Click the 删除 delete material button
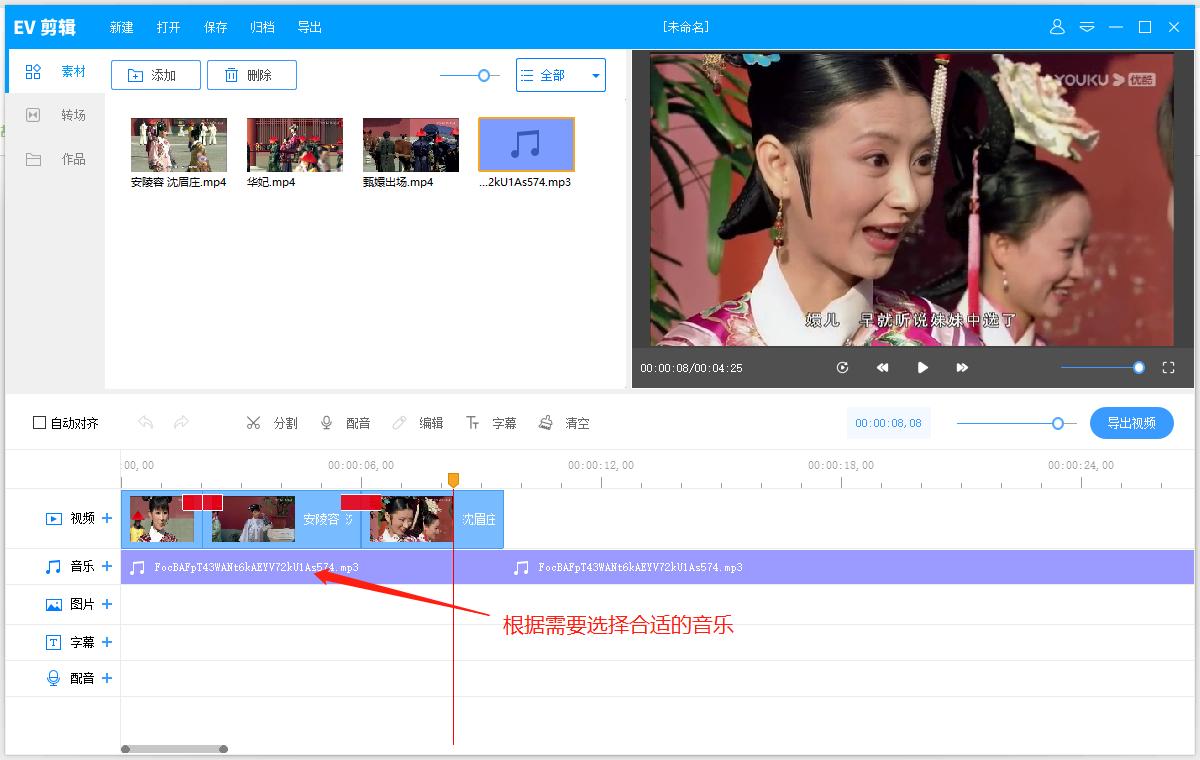Viewport: 1200px width, 760px height. click(252, 75)
